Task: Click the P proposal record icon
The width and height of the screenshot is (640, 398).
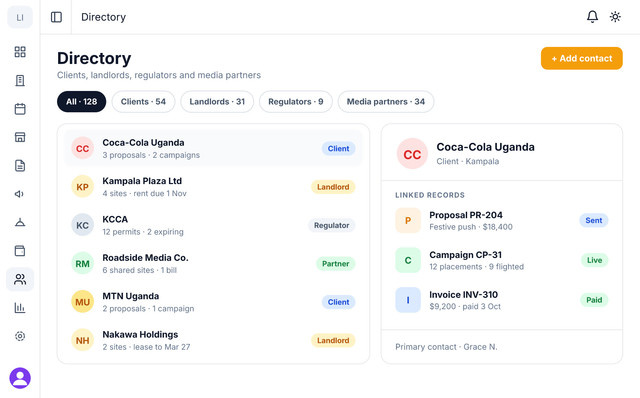Action: pos(408,220)
